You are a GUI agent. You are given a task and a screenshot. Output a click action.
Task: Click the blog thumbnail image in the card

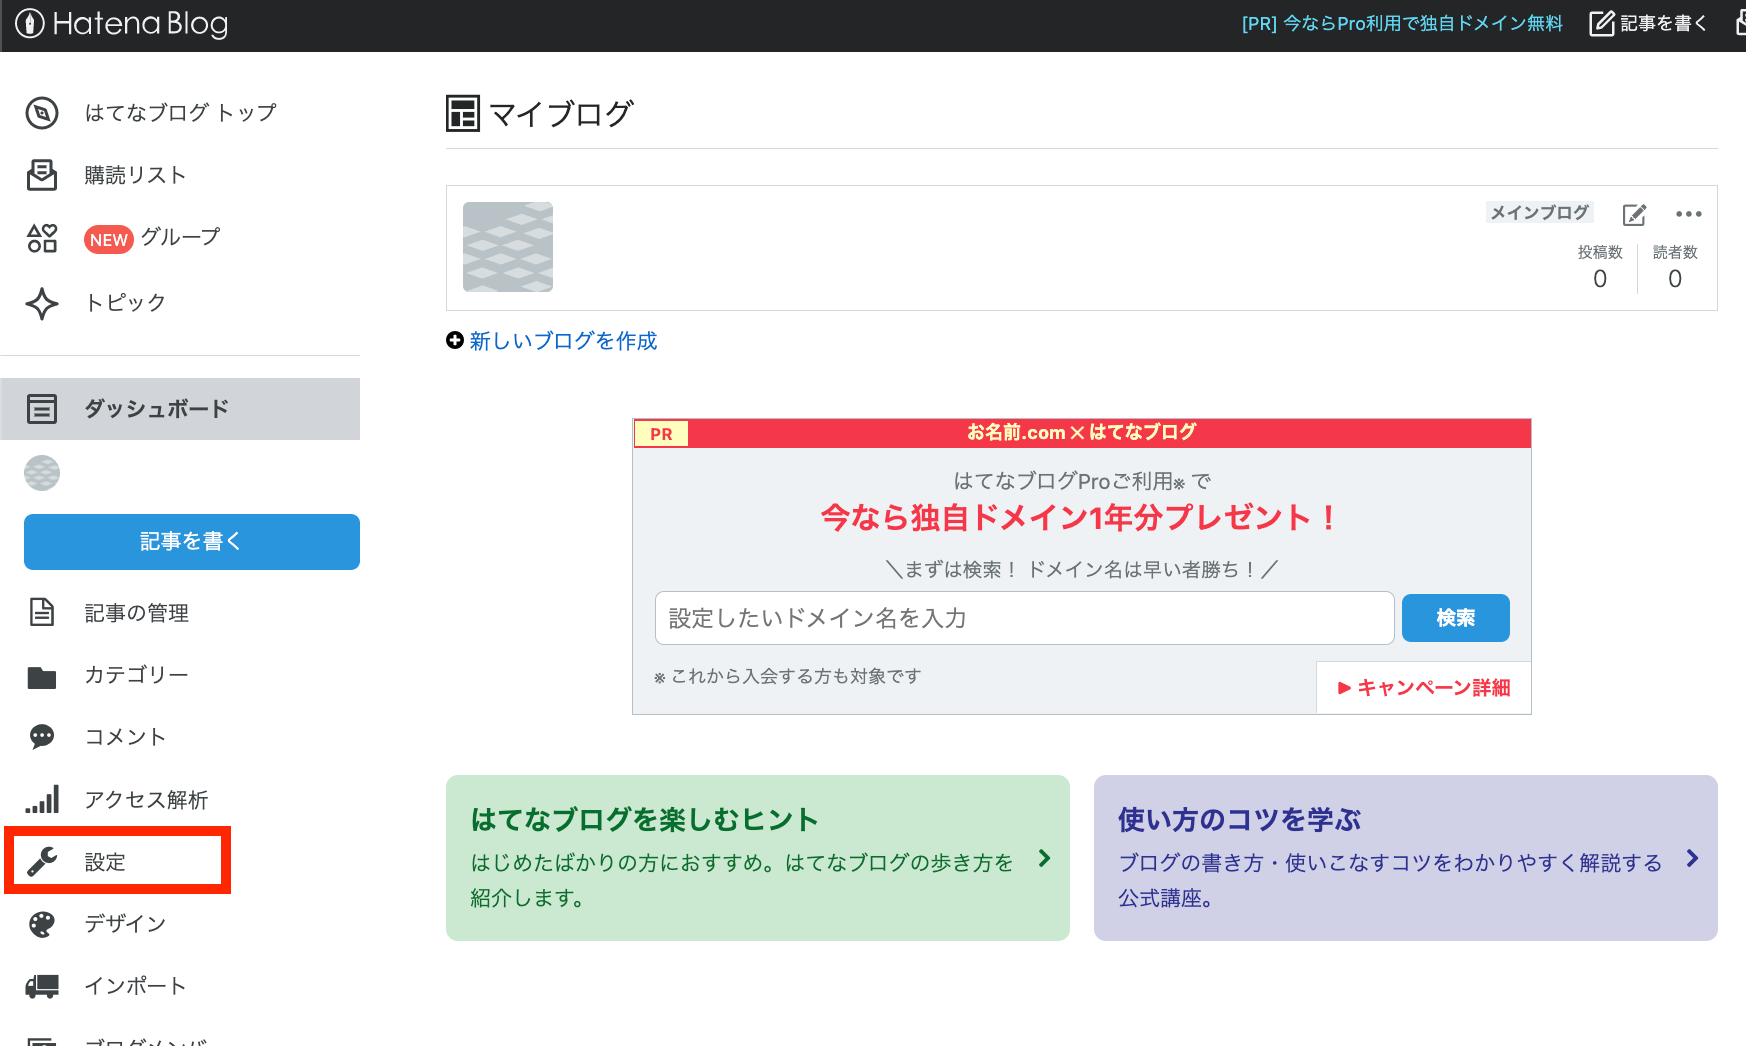(508, 247)
